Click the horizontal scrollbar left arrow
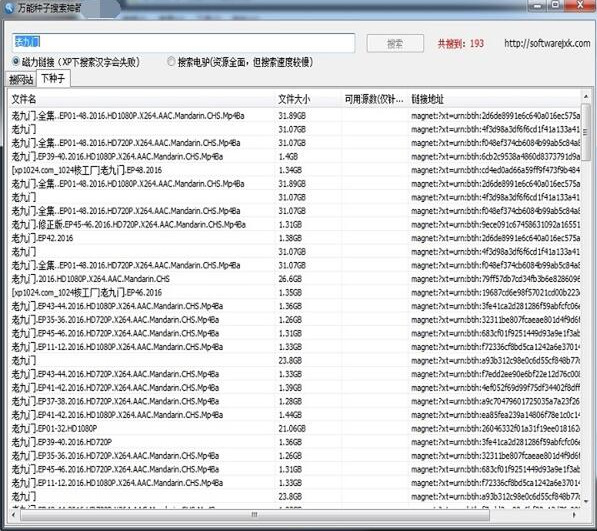Screen dimensions: 597x531 (14, 515)
